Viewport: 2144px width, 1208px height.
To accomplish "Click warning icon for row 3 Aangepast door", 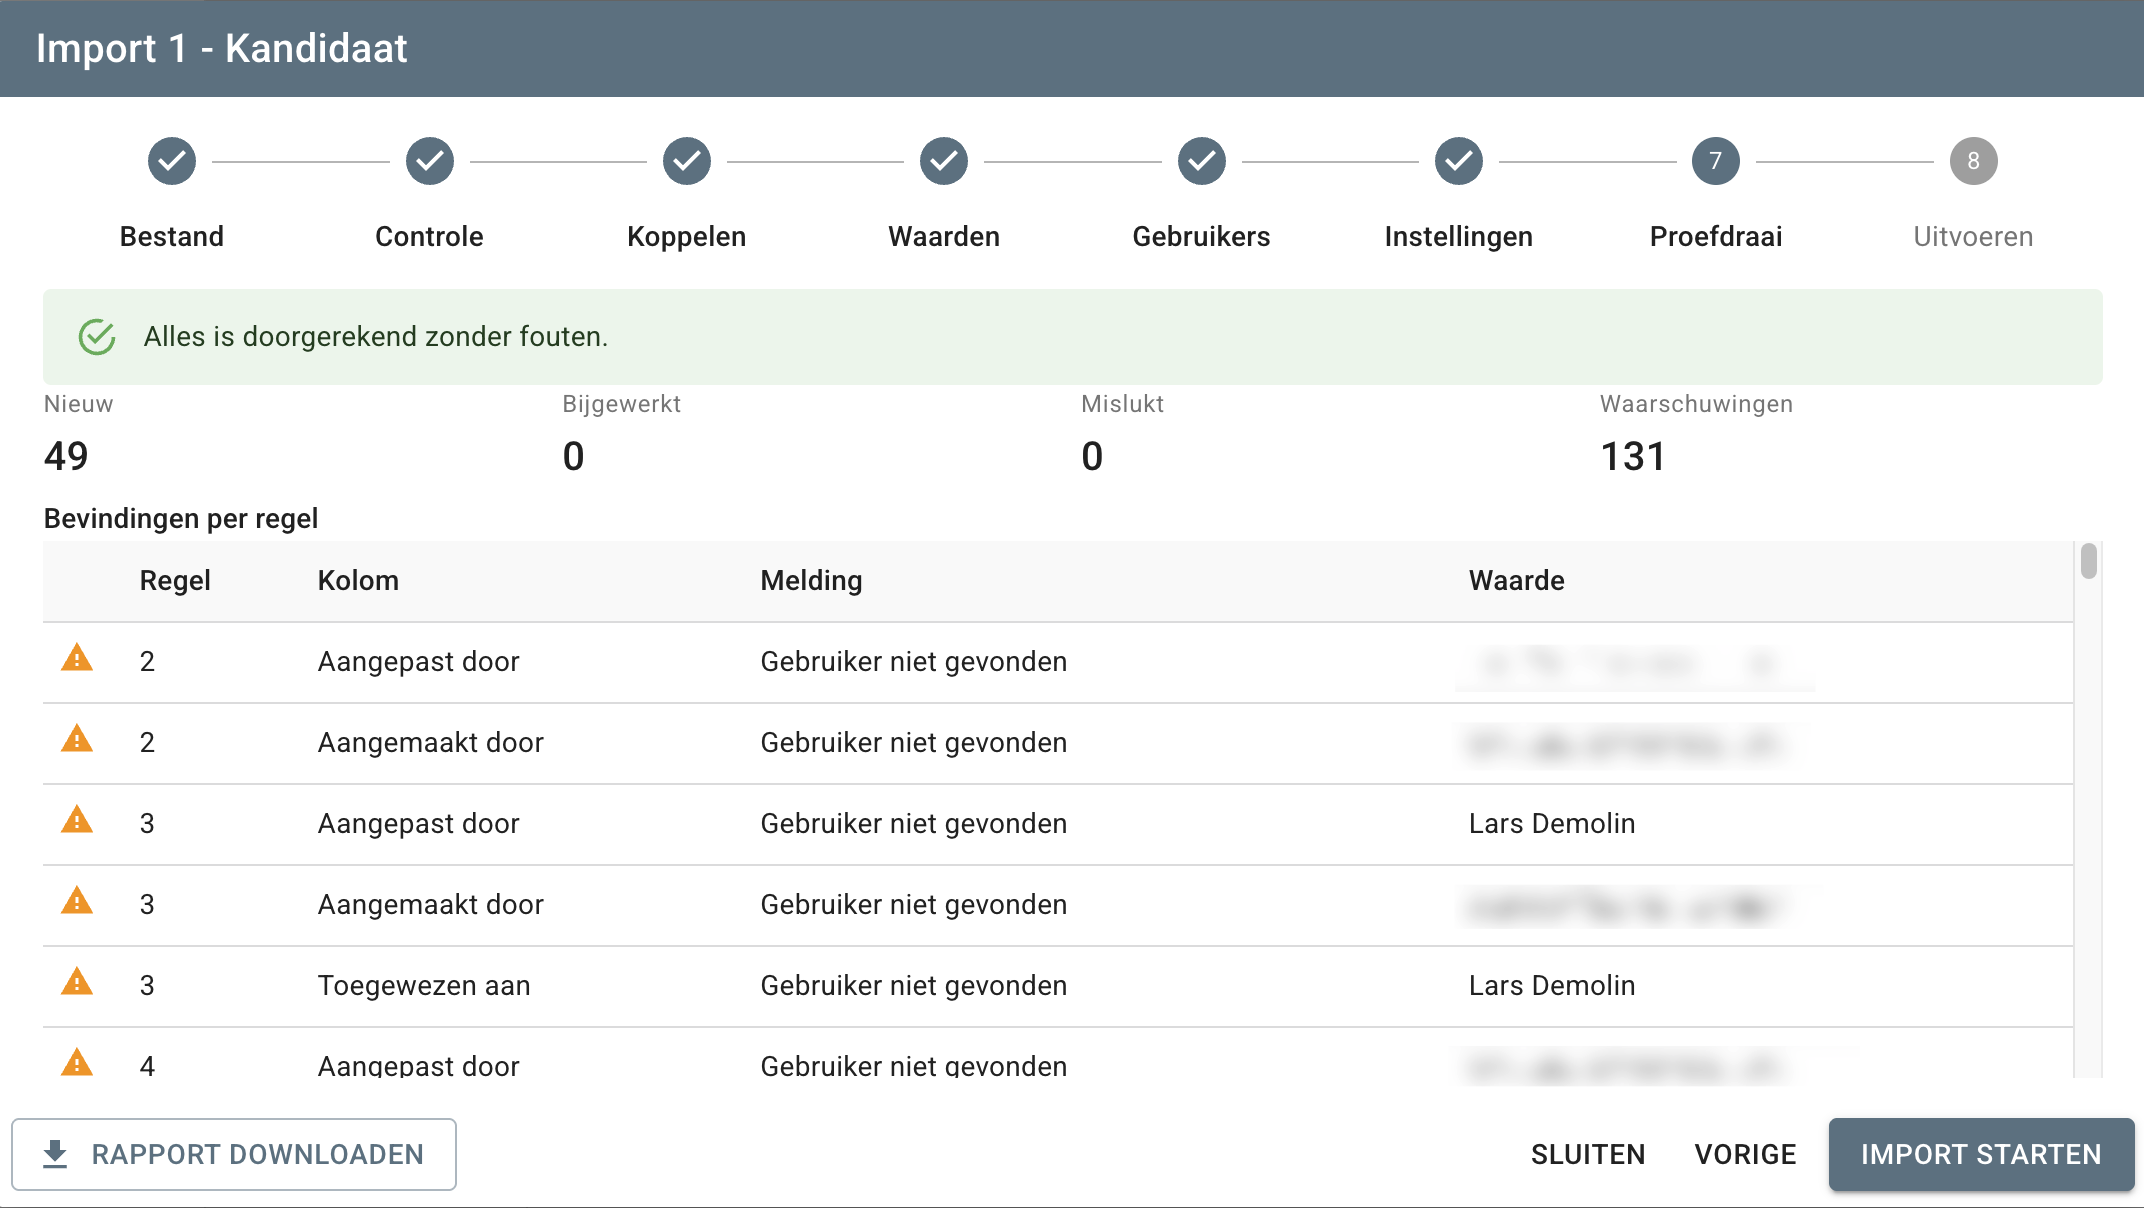I will [77, 821].
